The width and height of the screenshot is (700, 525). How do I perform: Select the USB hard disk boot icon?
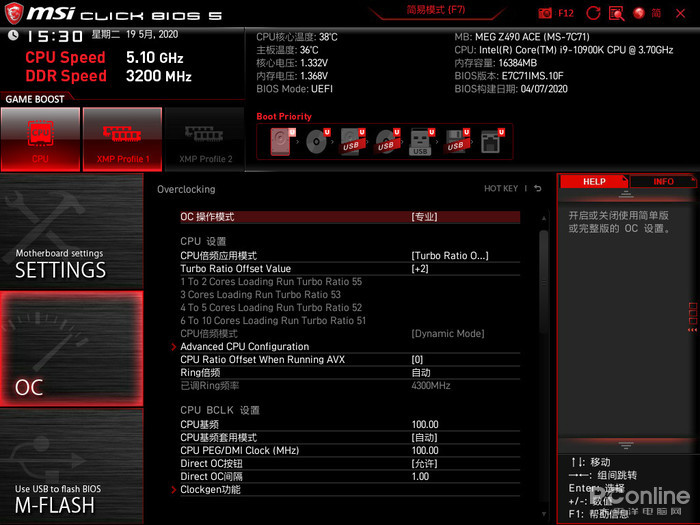pos(352,142)
